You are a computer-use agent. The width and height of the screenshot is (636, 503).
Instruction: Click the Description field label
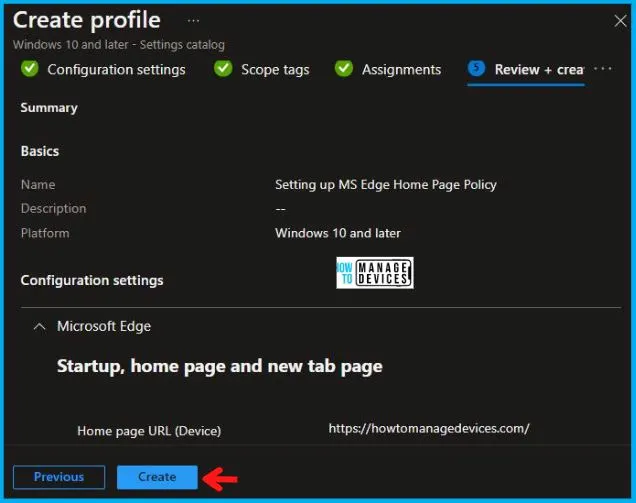(x=54, y=209)
